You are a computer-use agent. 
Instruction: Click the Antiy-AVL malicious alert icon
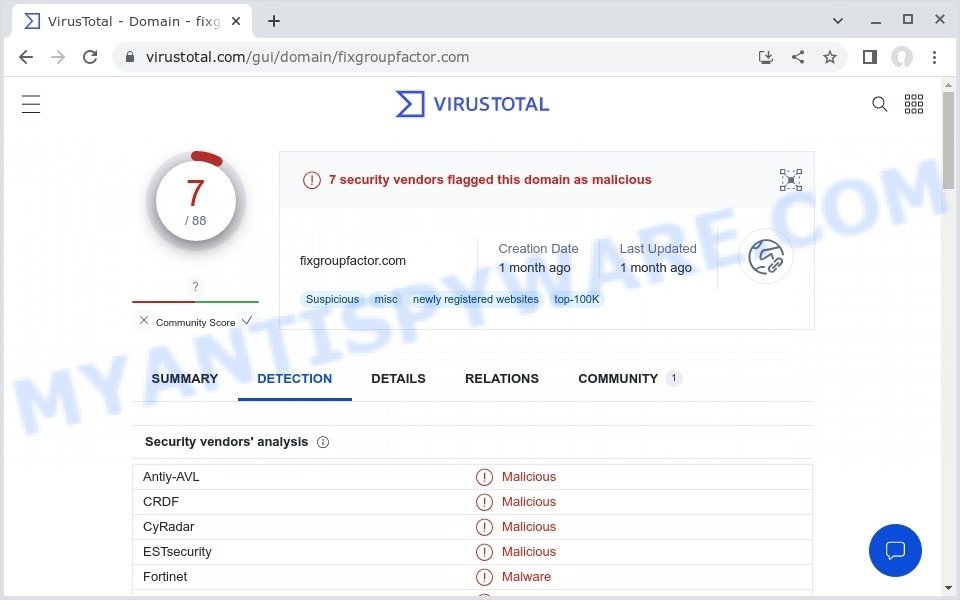coord(484,477)
